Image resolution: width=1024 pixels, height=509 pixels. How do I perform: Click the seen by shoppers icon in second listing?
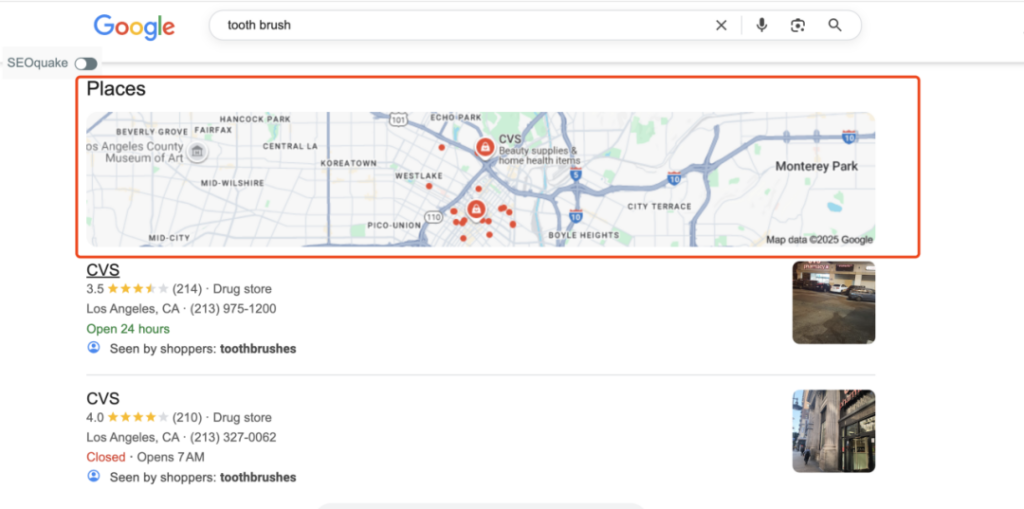click(x=94, y=477)
